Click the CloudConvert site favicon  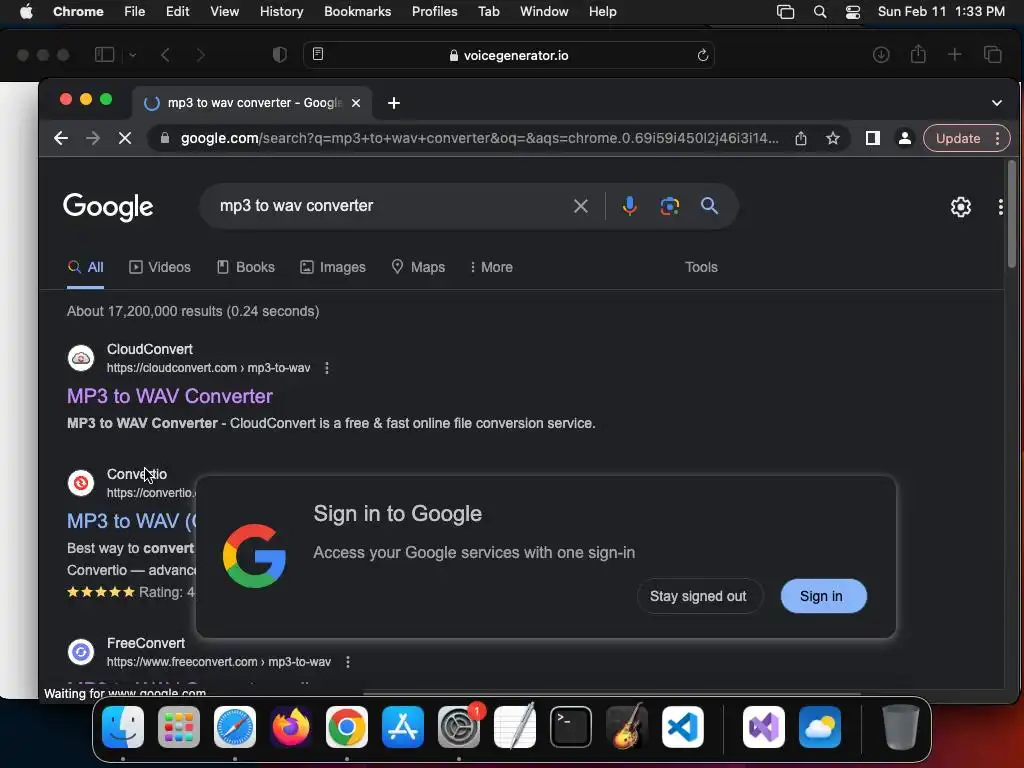81,358
